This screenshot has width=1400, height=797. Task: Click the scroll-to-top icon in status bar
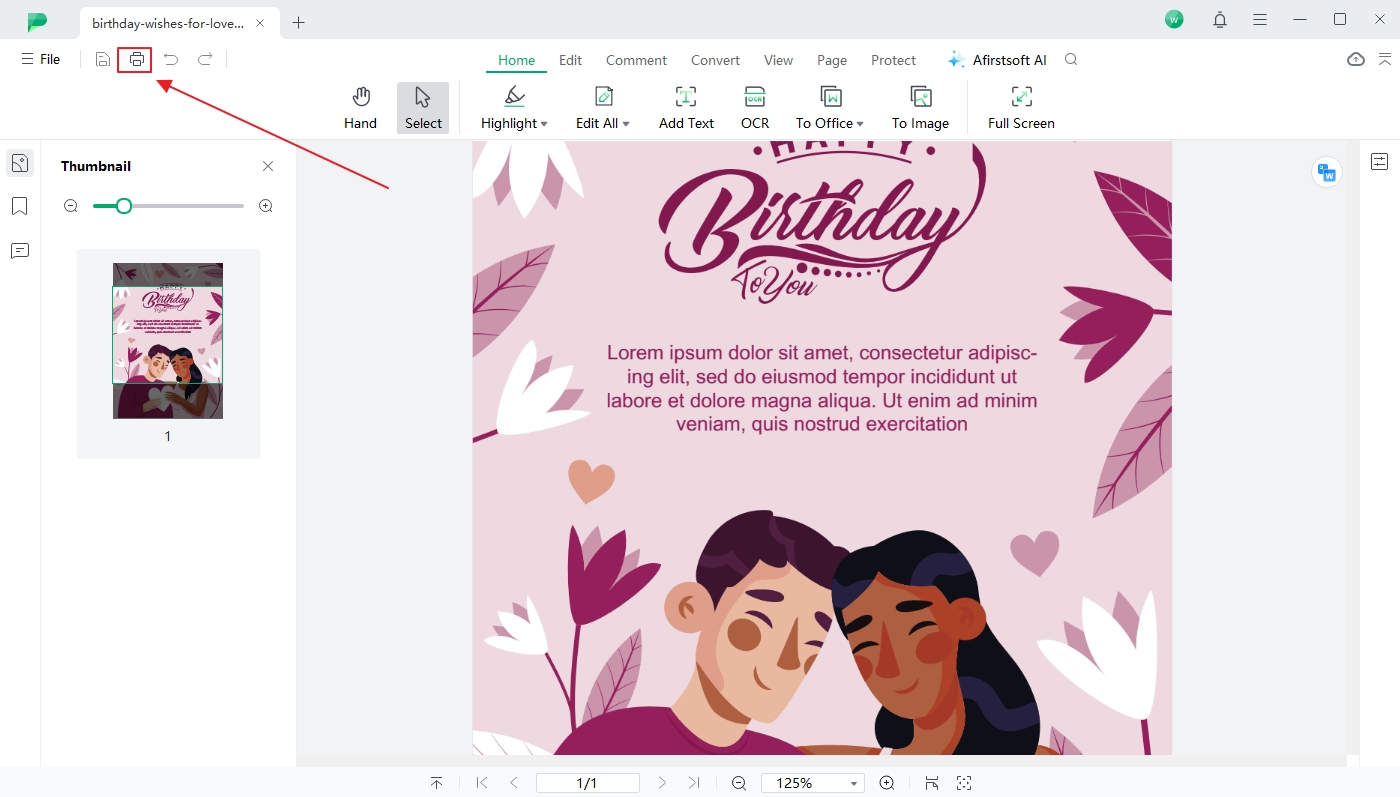[437, 783]
